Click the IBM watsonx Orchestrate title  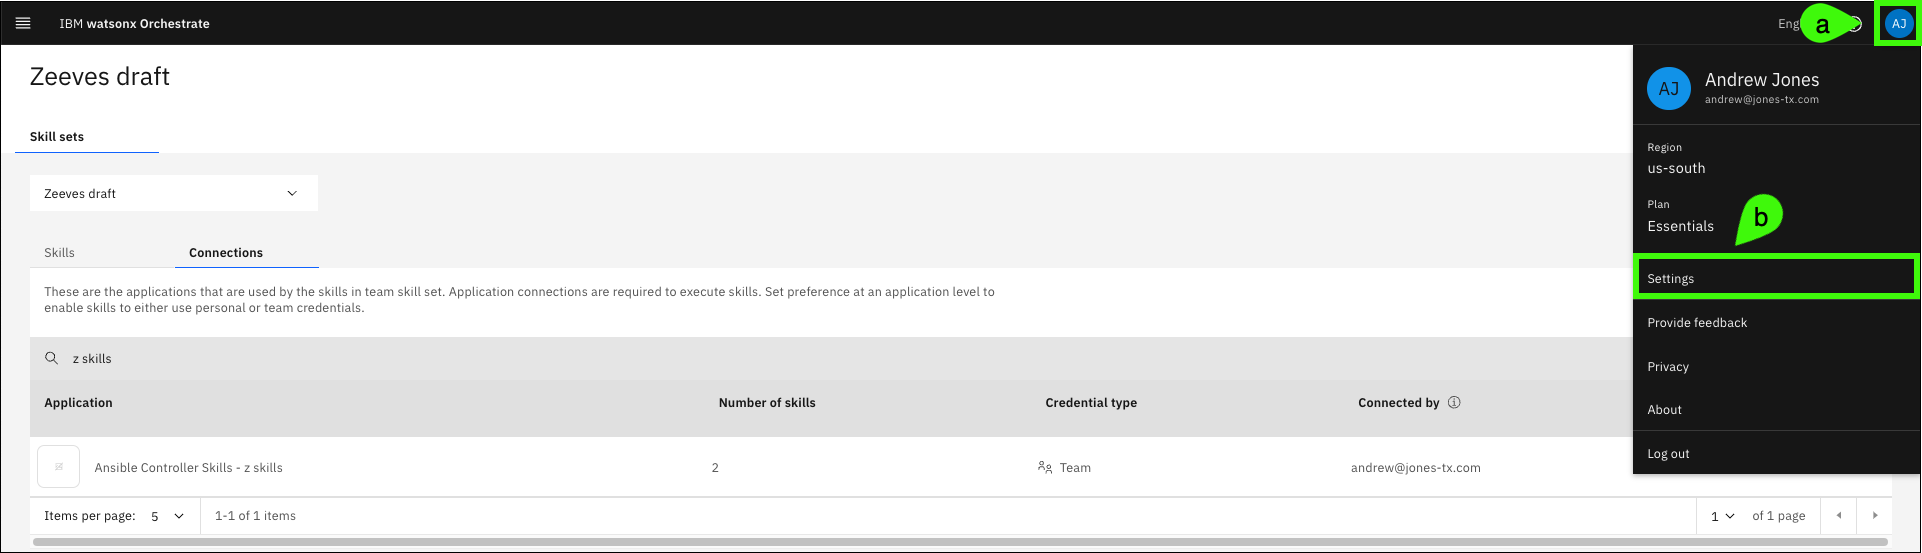[134, 24]
